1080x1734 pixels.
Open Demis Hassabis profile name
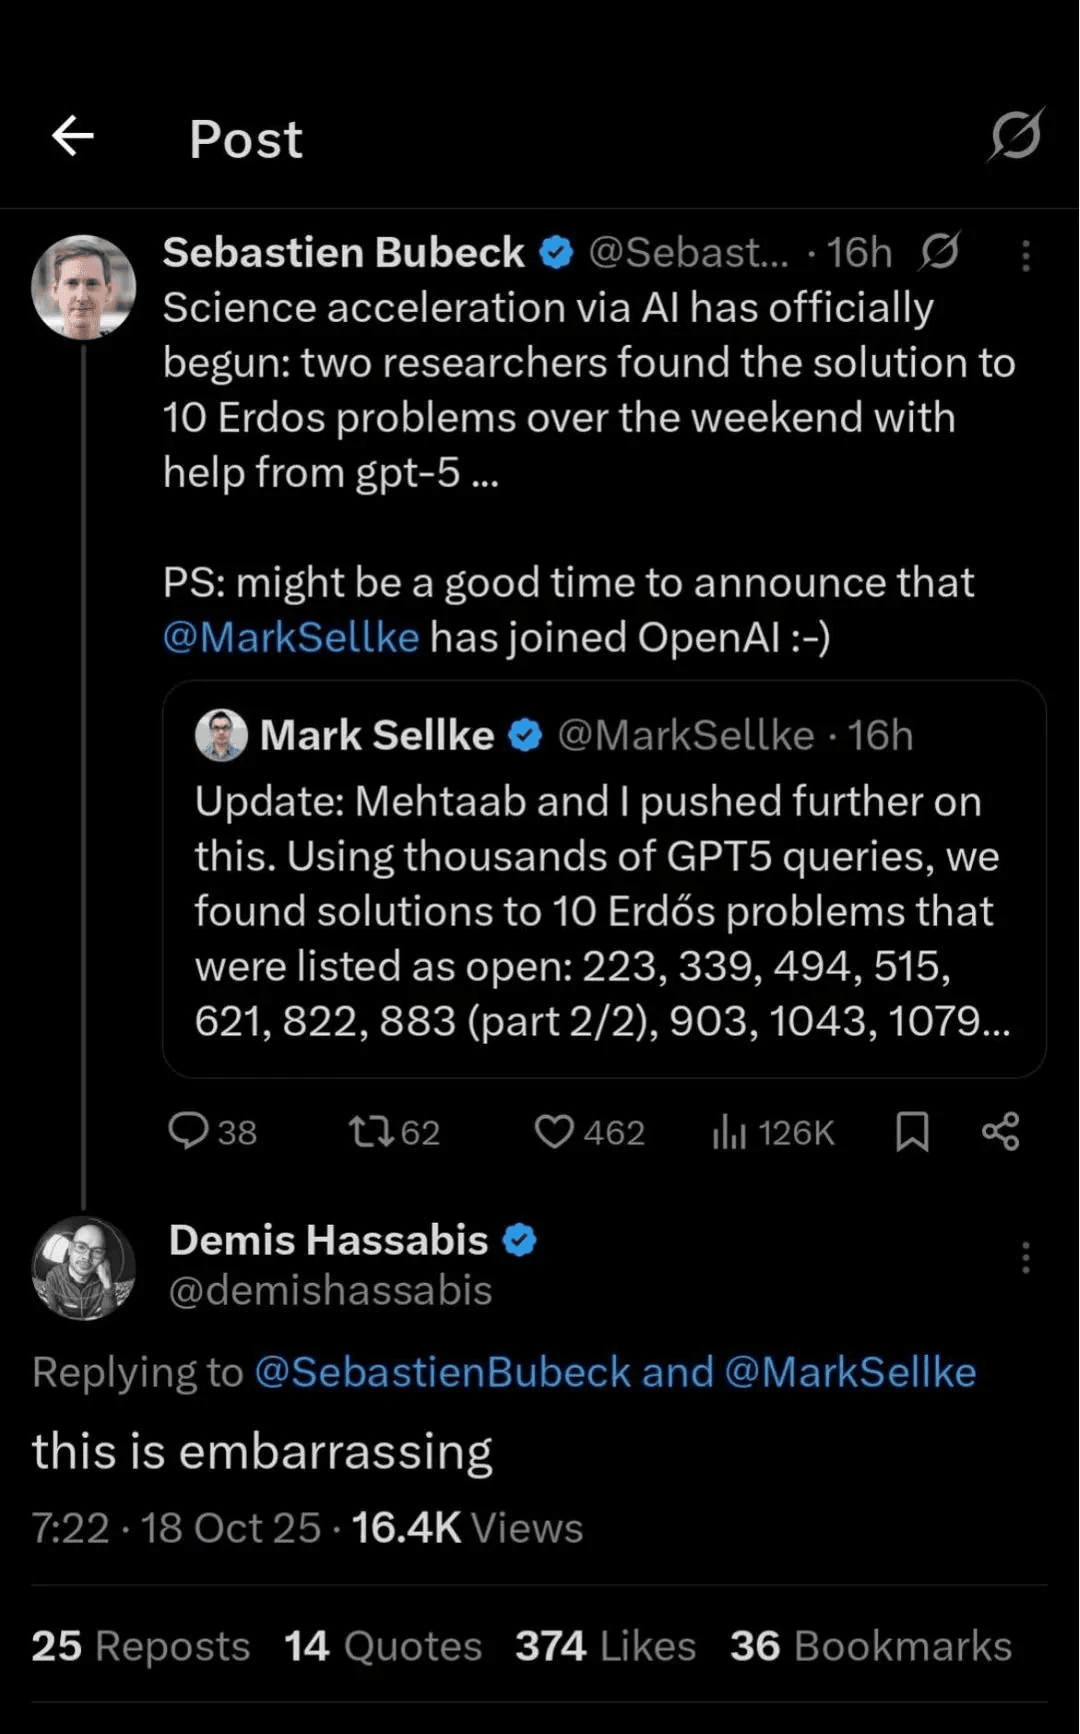click(x=328, y=1241)
